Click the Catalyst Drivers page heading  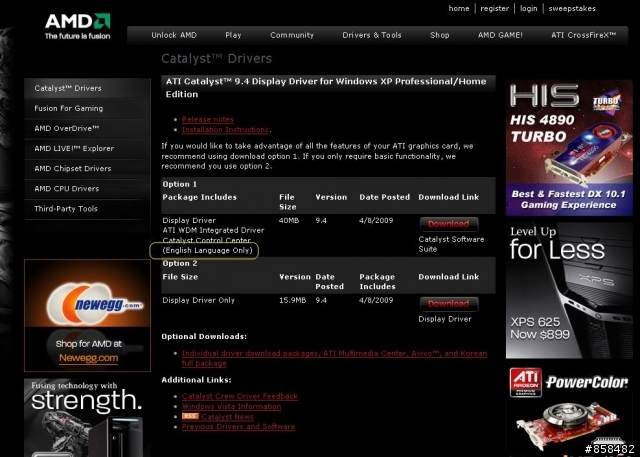[216, 58]
